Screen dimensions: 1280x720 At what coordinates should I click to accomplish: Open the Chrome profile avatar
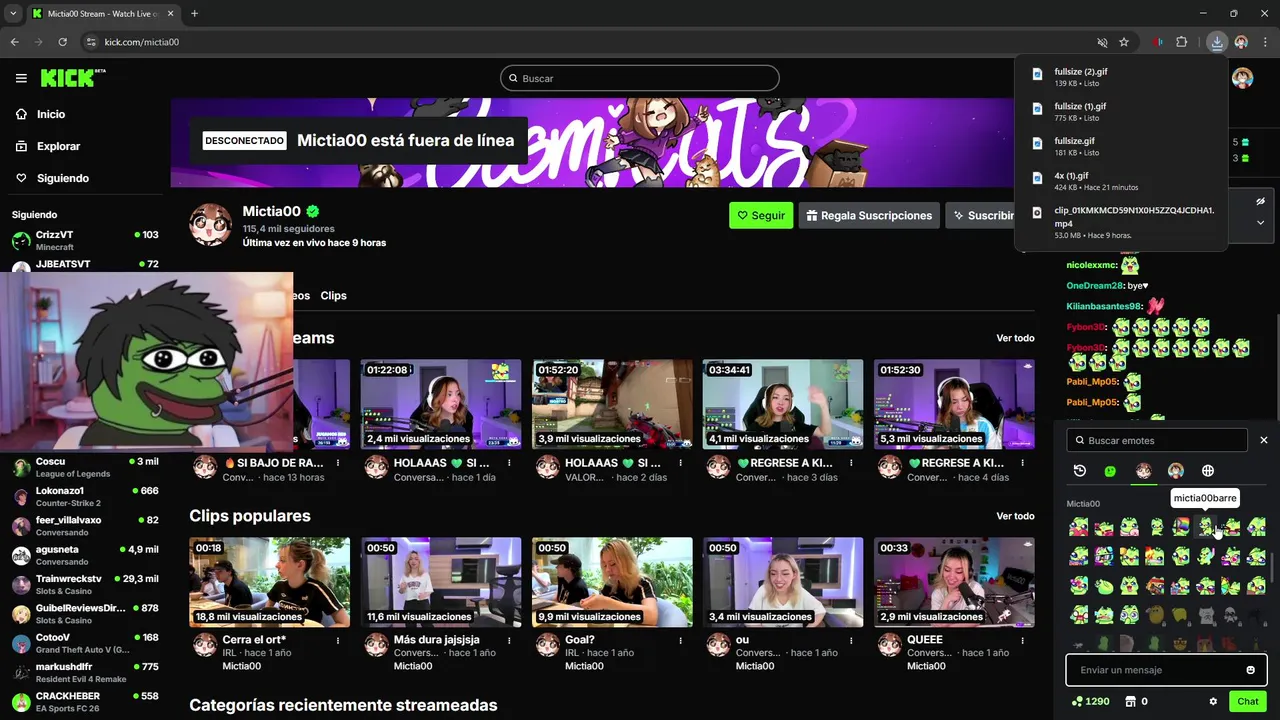(1241, 42)
